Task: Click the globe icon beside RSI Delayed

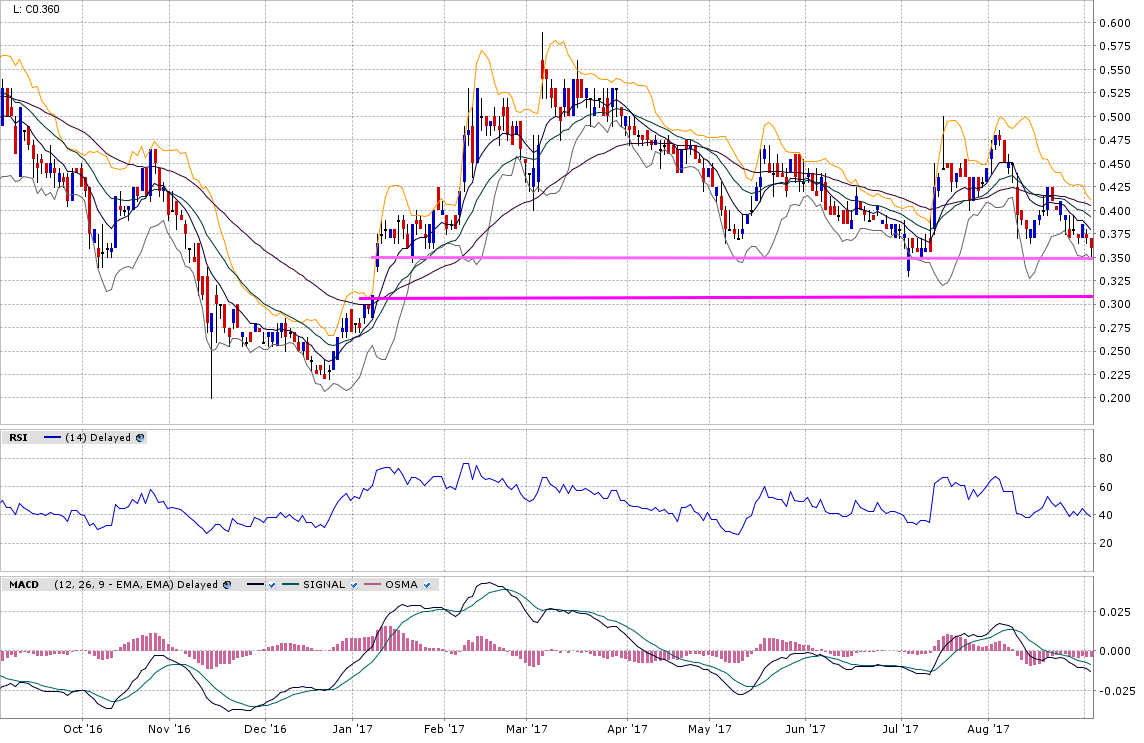Action: (140, 438)
